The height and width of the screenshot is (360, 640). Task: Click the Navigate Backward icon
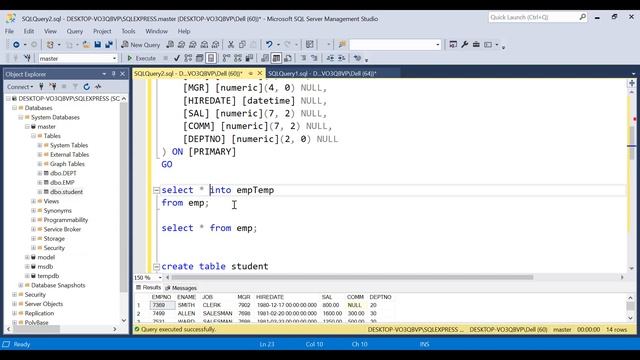coord(16,44)
